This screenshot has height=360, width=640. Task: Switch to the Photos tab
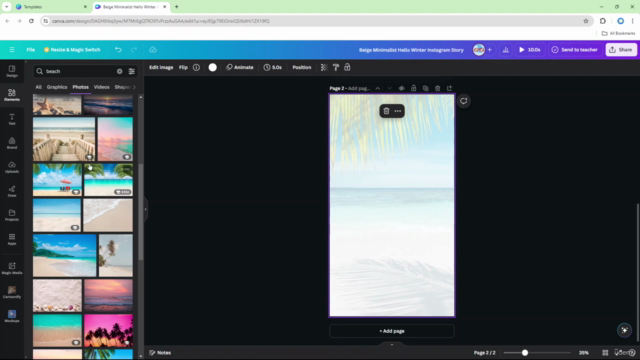point(80,87)
